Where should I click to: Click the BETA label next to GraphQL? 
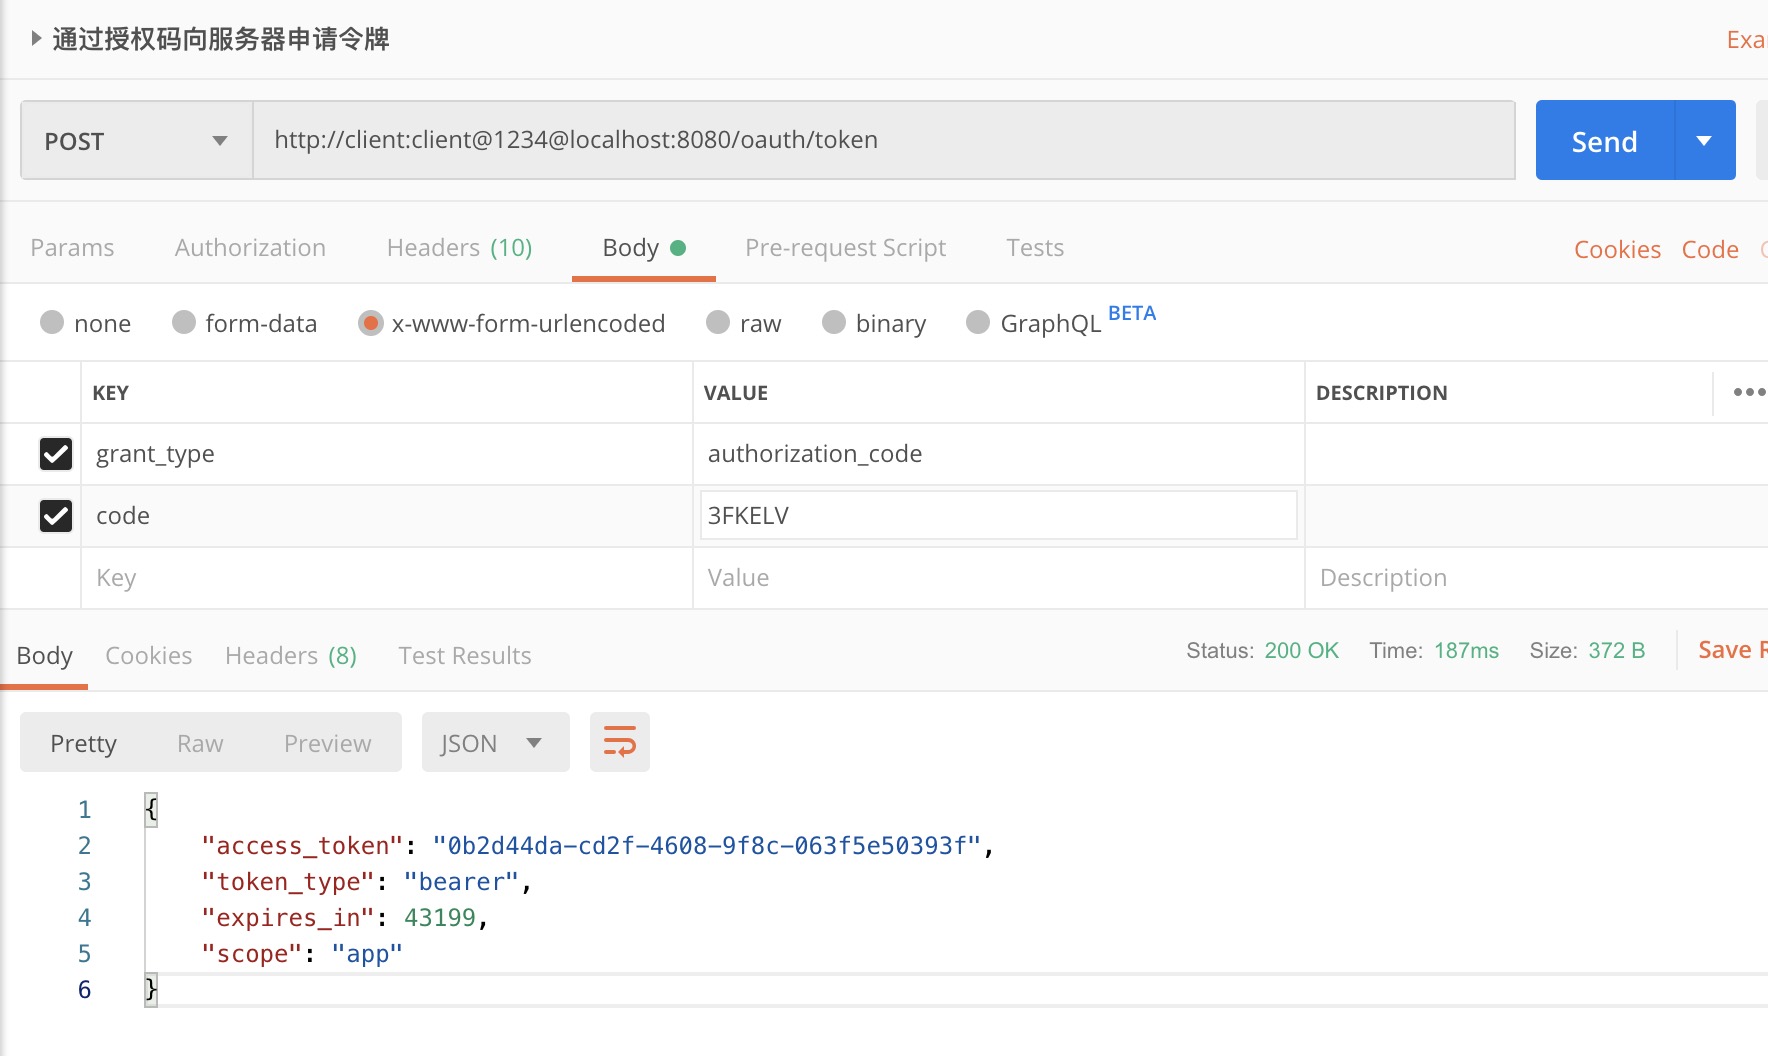click(x=1132, y=313)
